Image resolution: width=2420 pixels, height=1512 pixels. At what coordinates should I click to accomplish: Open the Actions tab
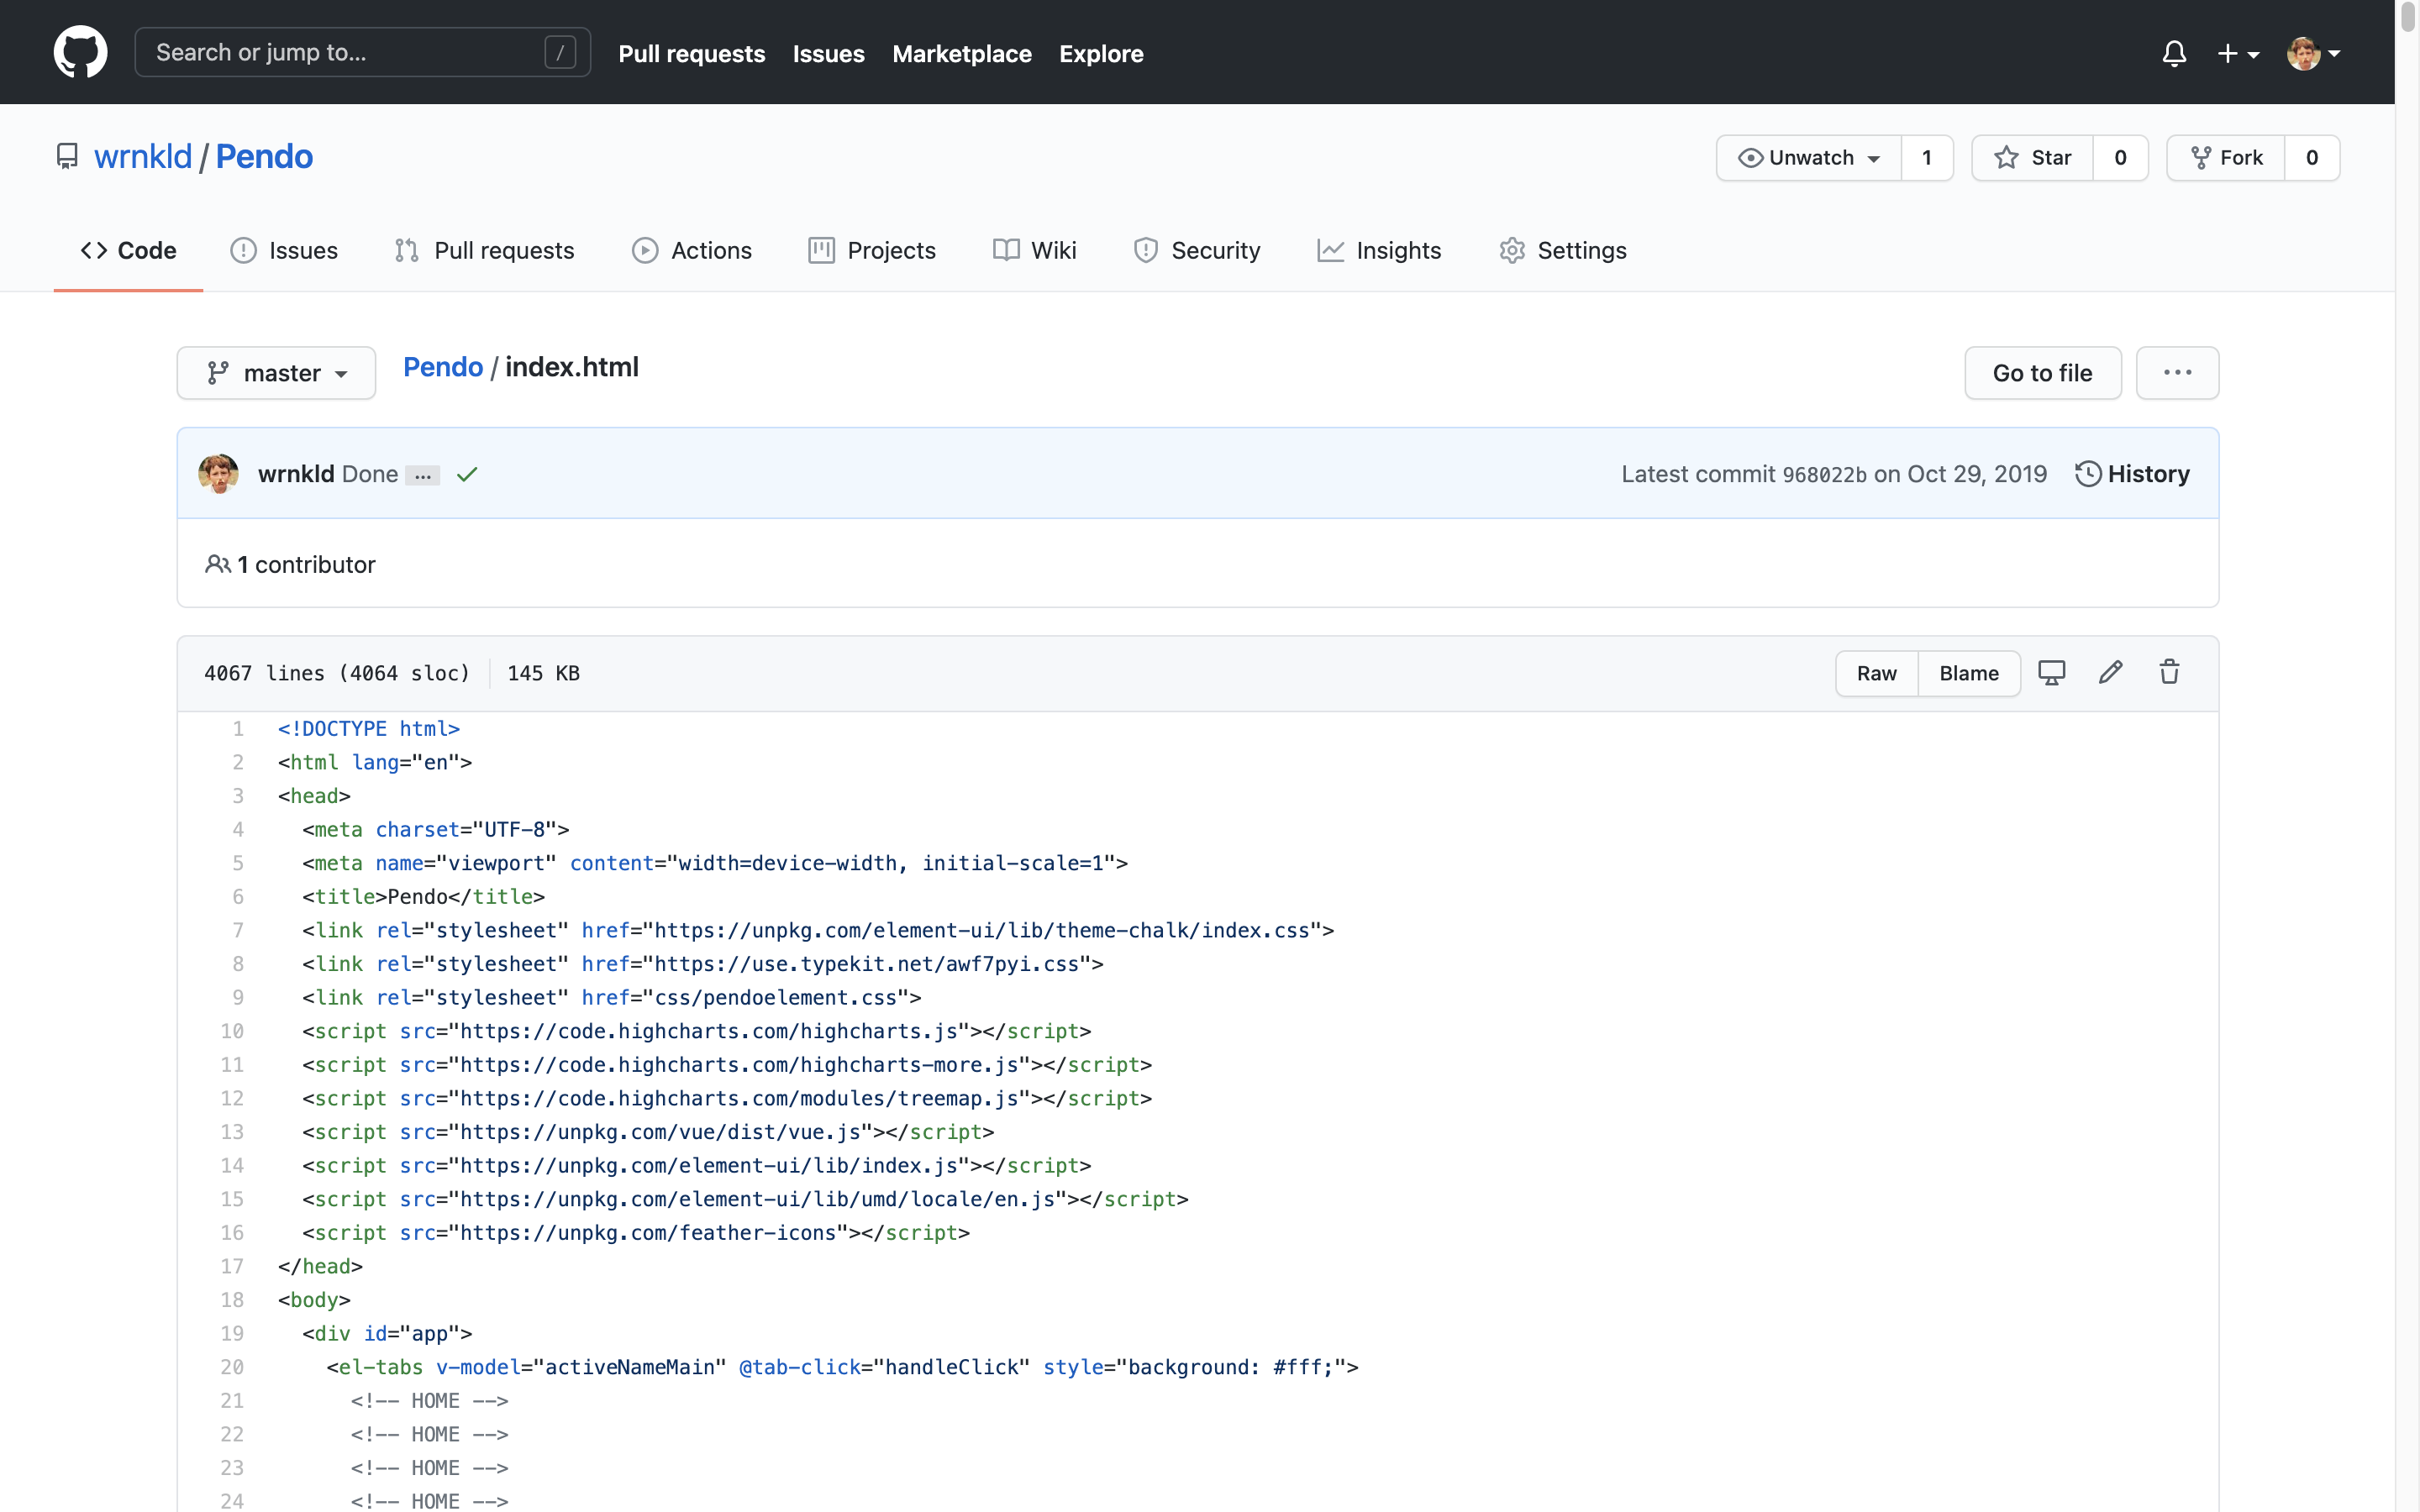coord(692,250)
